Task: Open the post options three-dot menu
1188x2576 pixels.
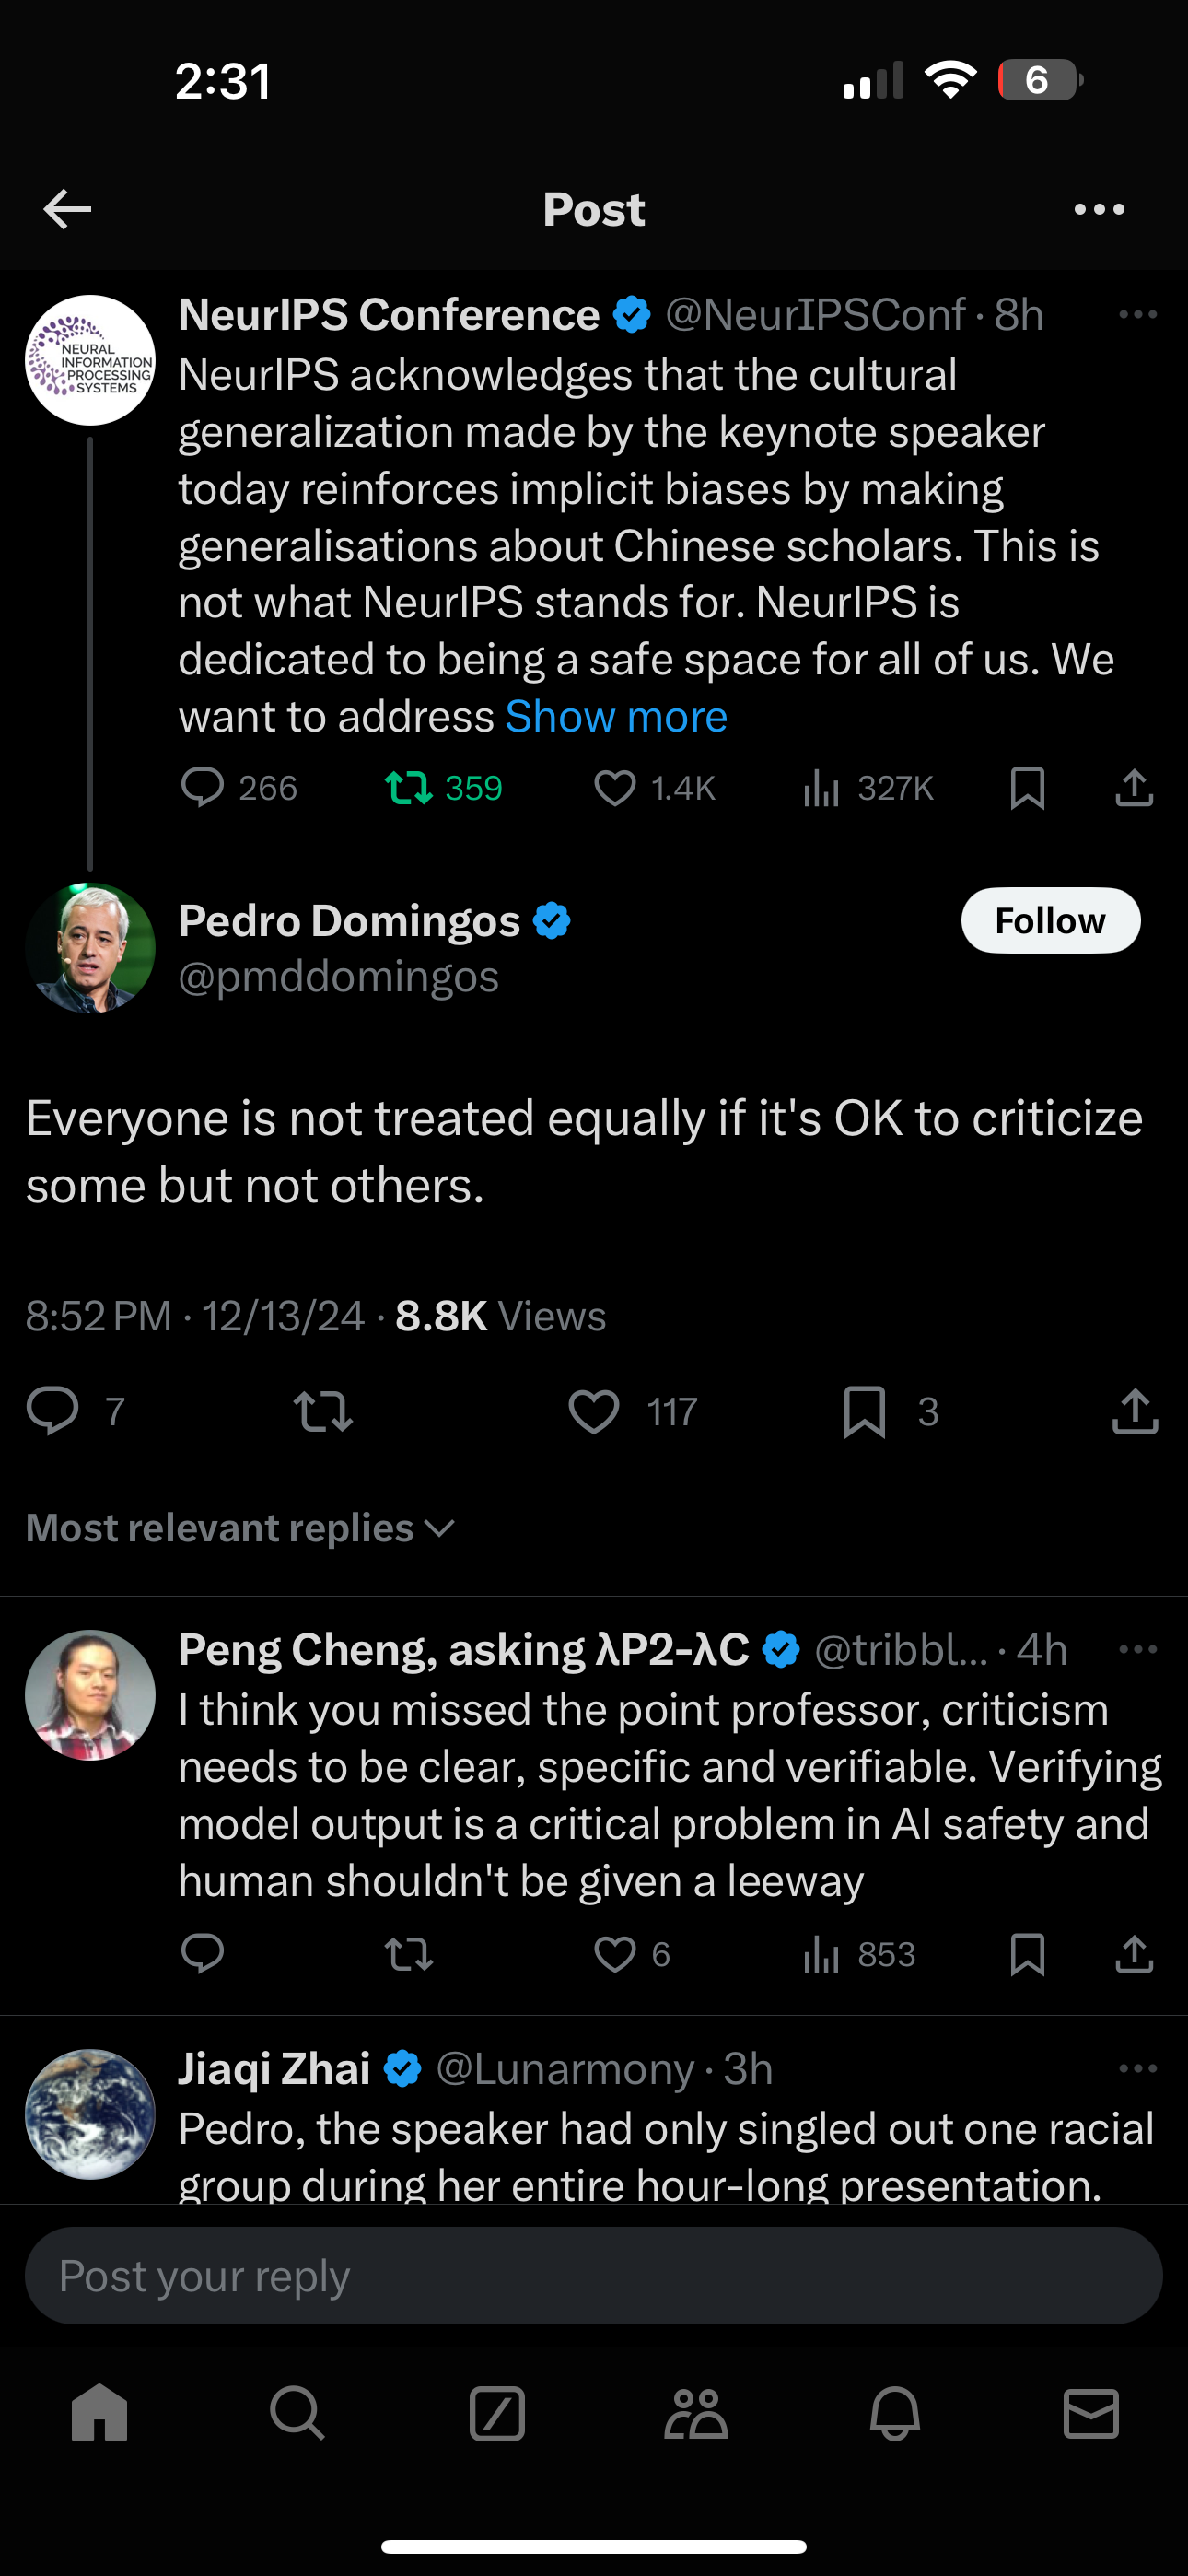Action: tap(1099, 209)
